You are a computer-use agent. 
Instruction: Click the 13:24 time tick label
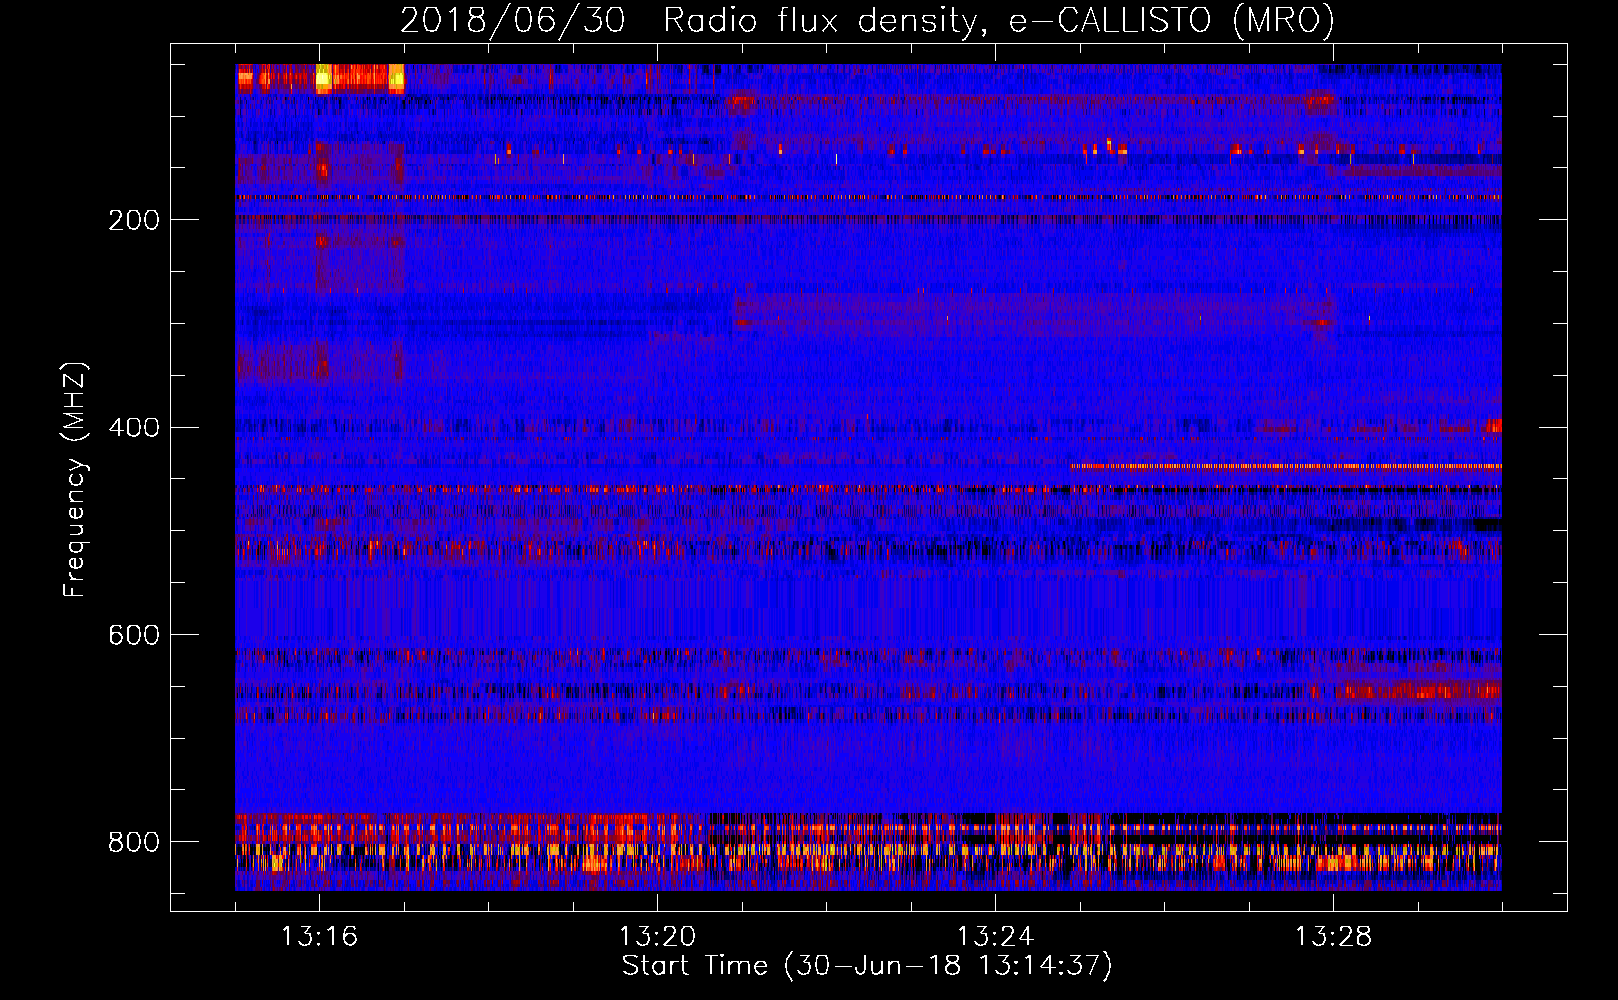point(995,937)
